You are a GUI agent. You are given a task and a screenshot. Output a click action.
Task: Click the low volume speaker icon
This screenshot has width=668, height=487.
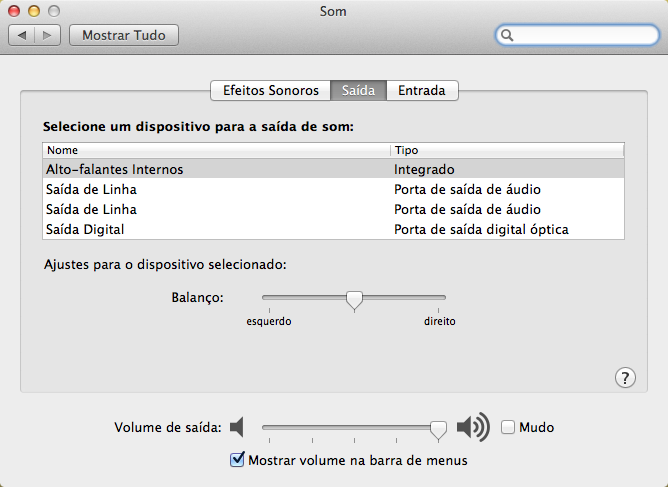coord(237,428)
